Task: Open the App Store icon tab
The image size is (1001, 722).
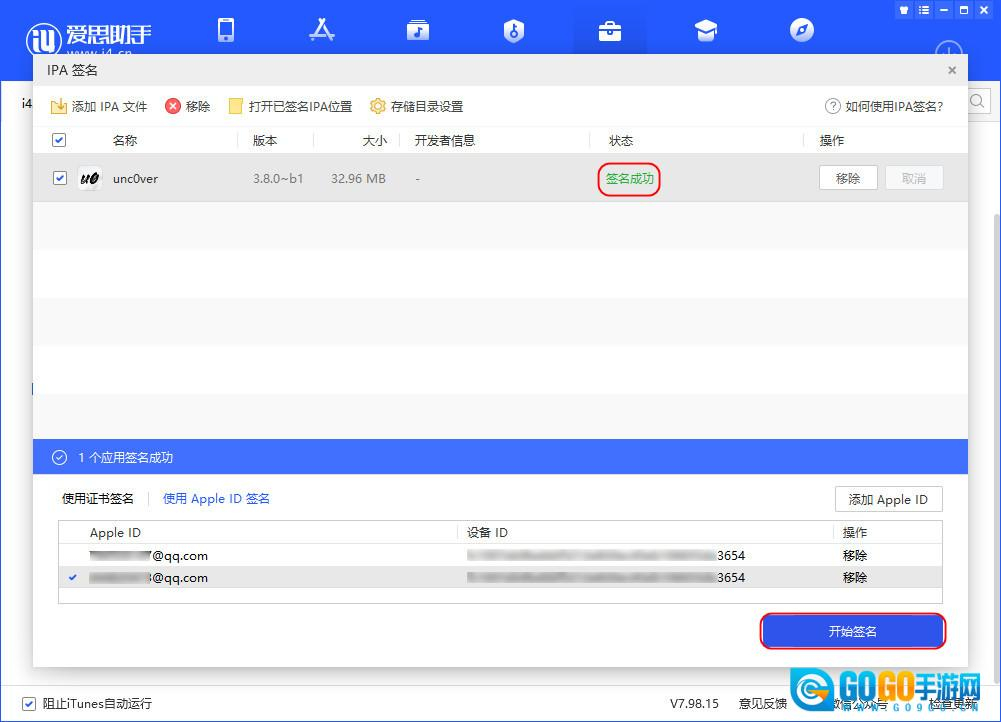Action: (321, 30)
